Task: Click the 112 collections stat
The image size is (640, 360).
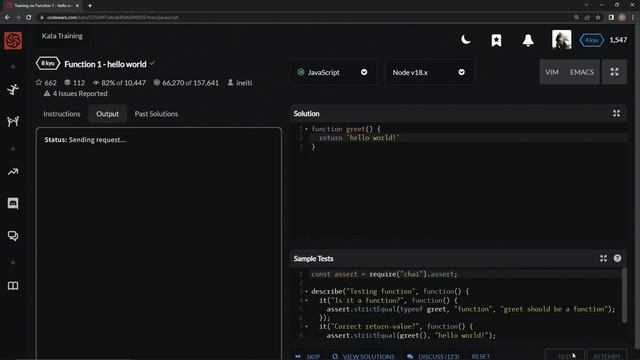Action: [x=75, y=83]
